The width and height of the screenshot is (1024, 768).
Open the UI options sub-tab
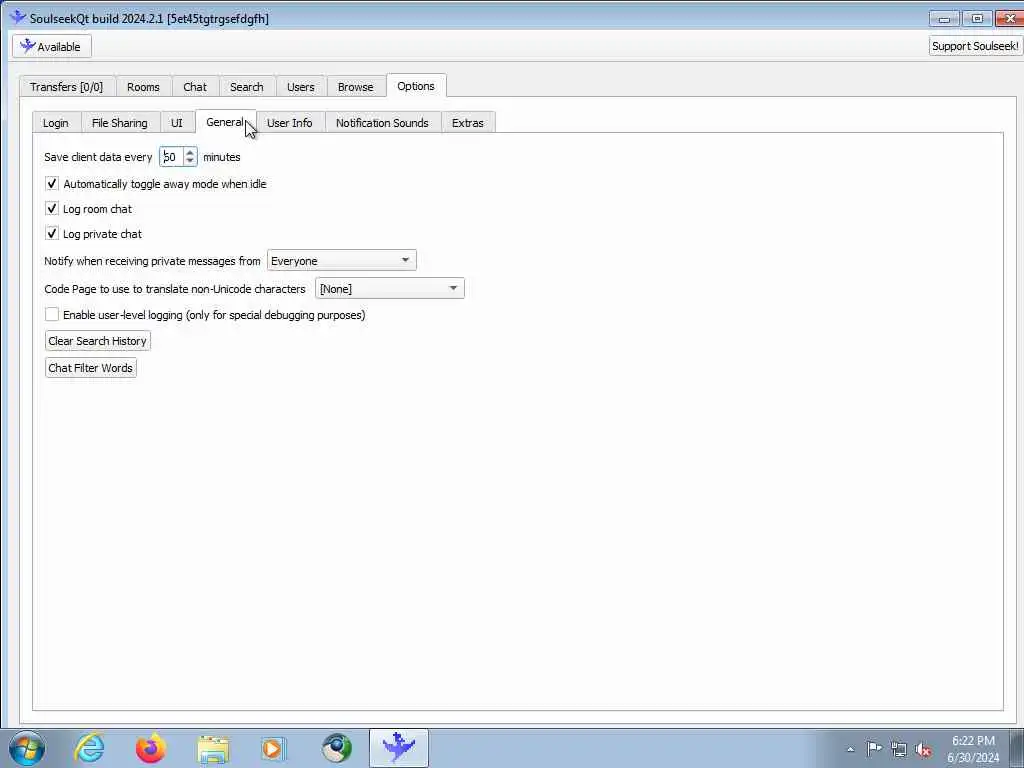(x=176, y=123)
